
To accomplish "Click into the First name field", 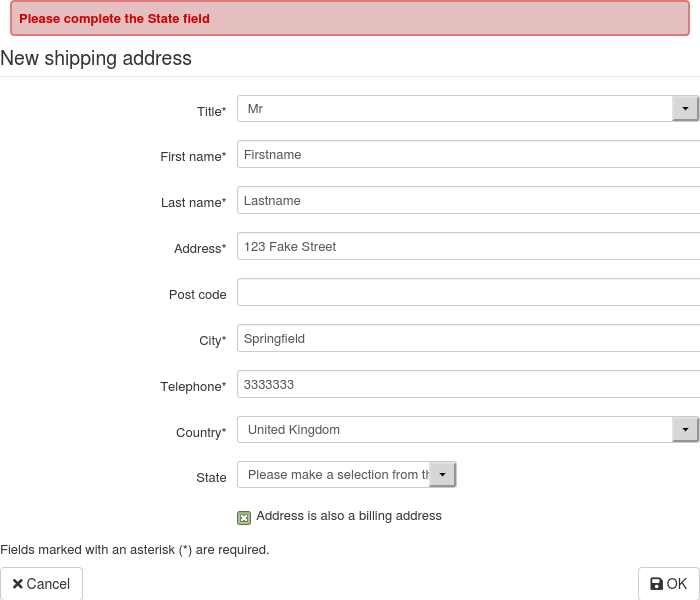I will [468, 155].
